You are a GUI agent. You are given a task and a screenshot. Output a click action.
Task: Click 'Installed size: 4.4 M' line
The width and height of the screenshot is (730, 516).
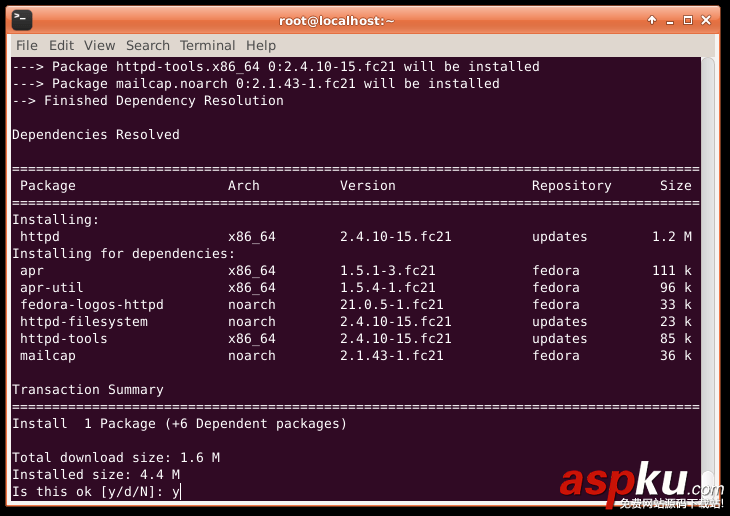96,475
